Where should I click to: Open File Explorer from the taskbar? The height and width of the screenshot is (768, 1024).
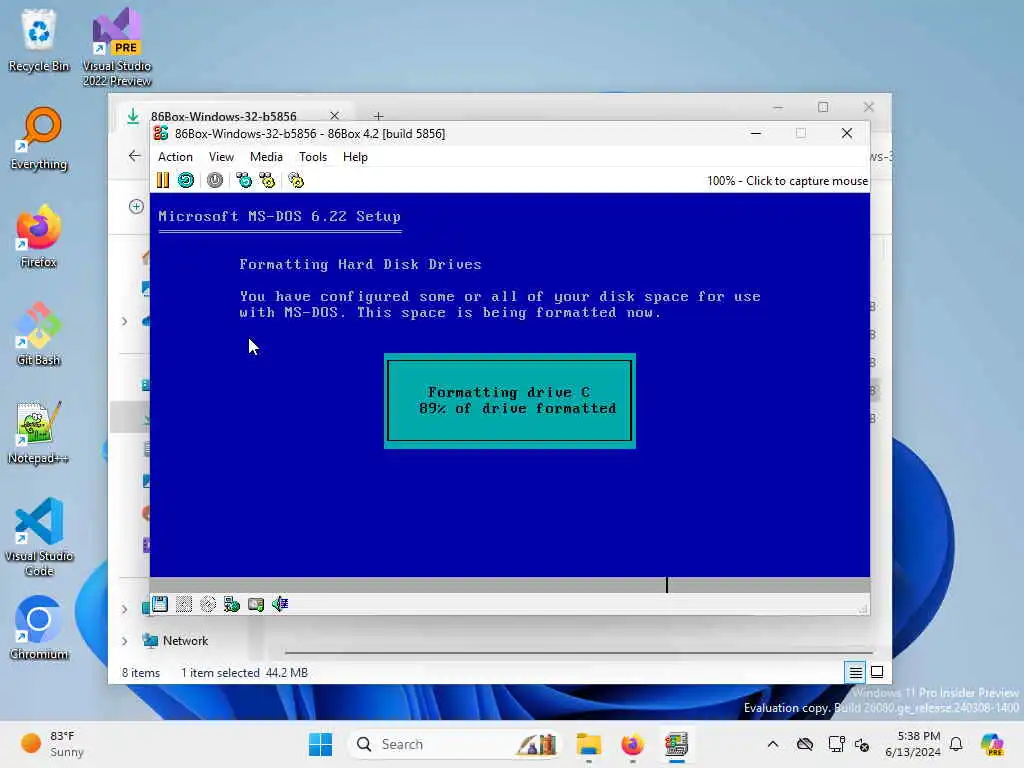tap(588, 744)
